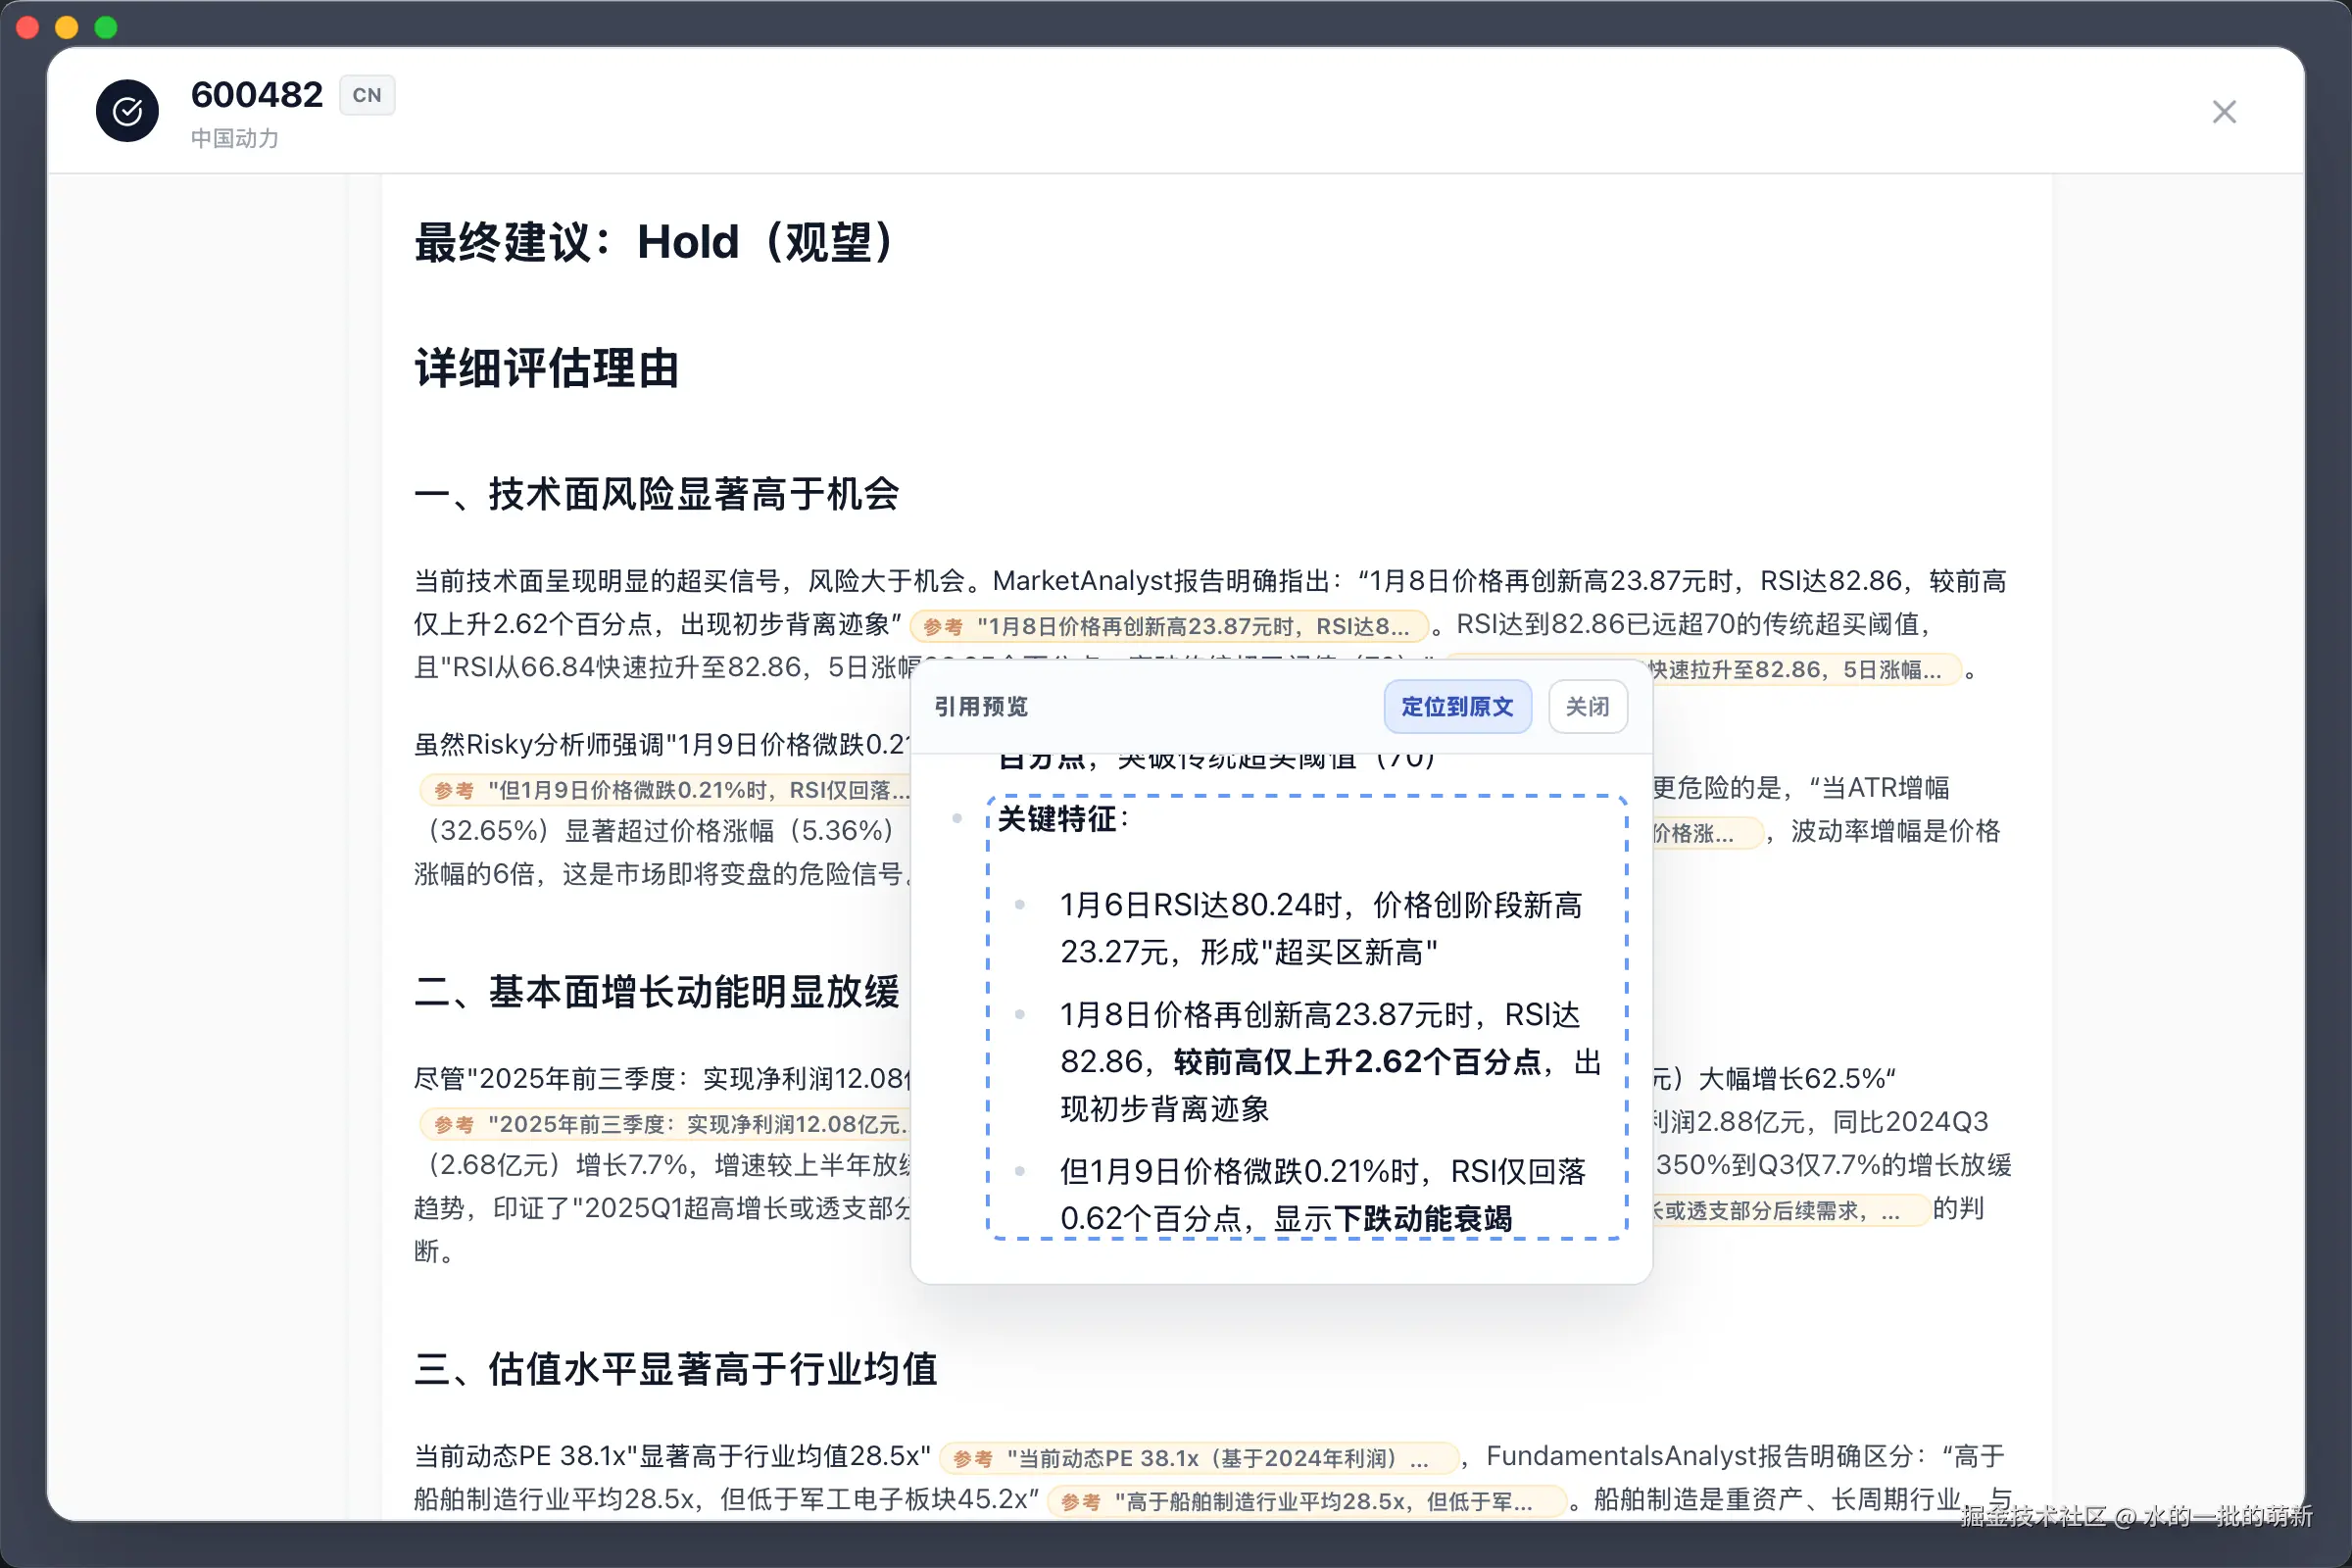Click the 关闭 button in the citation preview

pos(1586,707)
